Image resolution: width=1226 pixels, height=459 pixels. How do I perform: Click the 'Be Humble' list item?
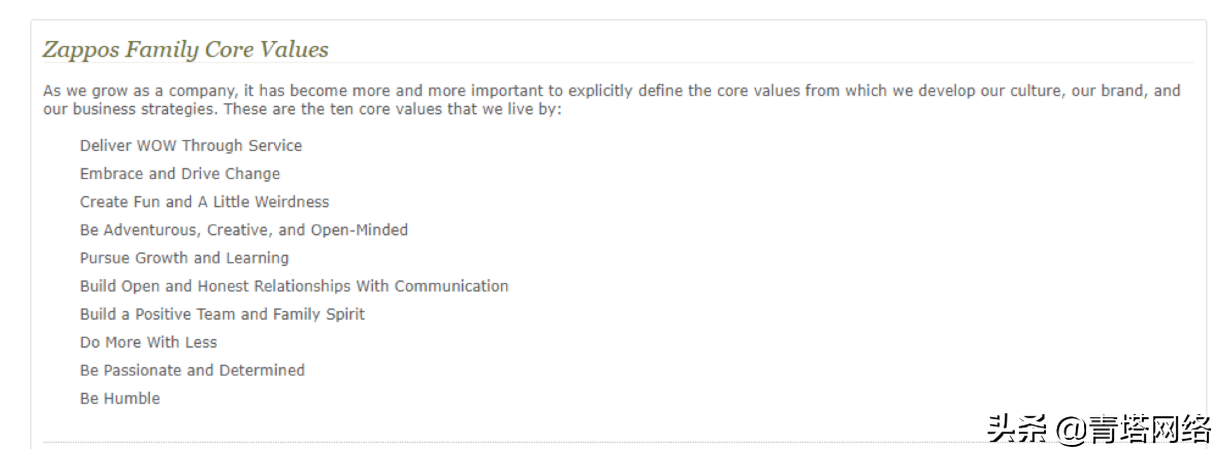[x=120, y=398]
